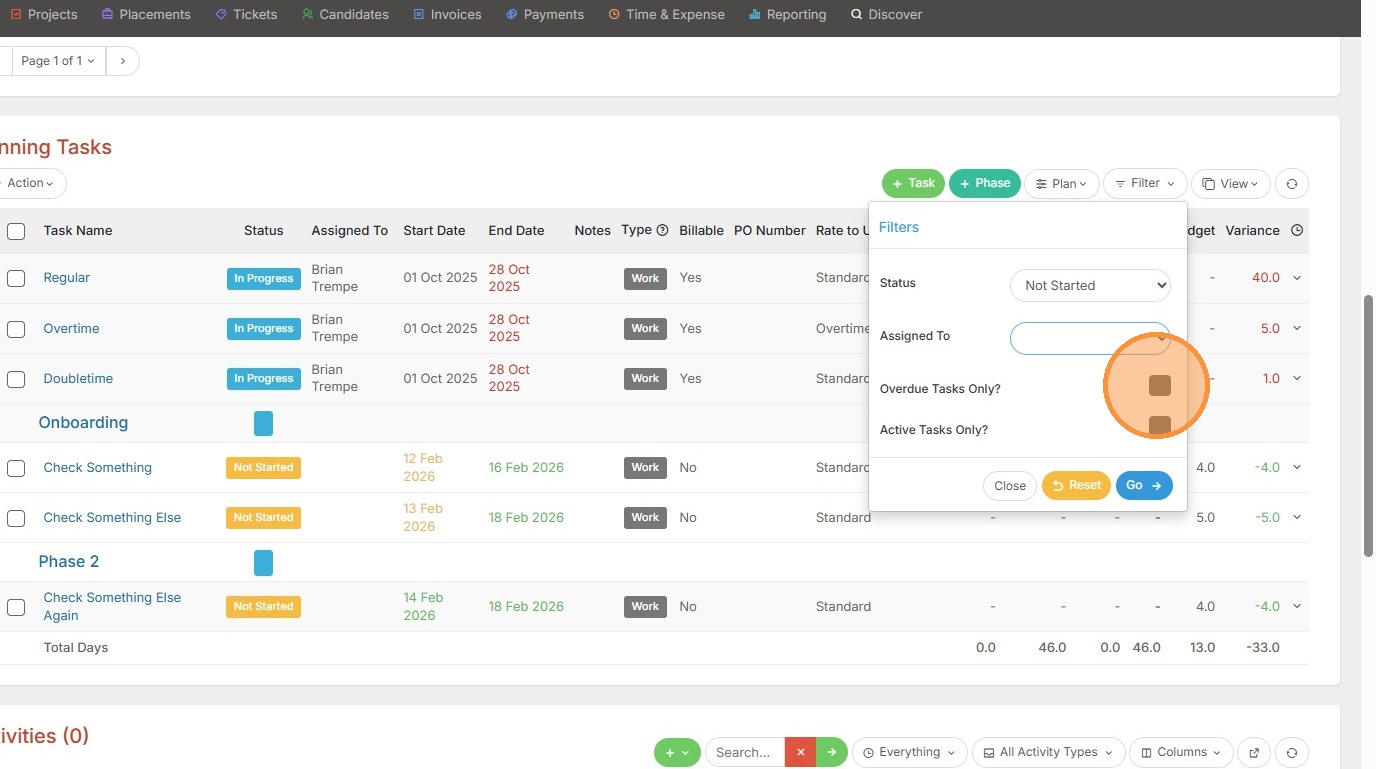Open the Payments menu

pos(545,14)
